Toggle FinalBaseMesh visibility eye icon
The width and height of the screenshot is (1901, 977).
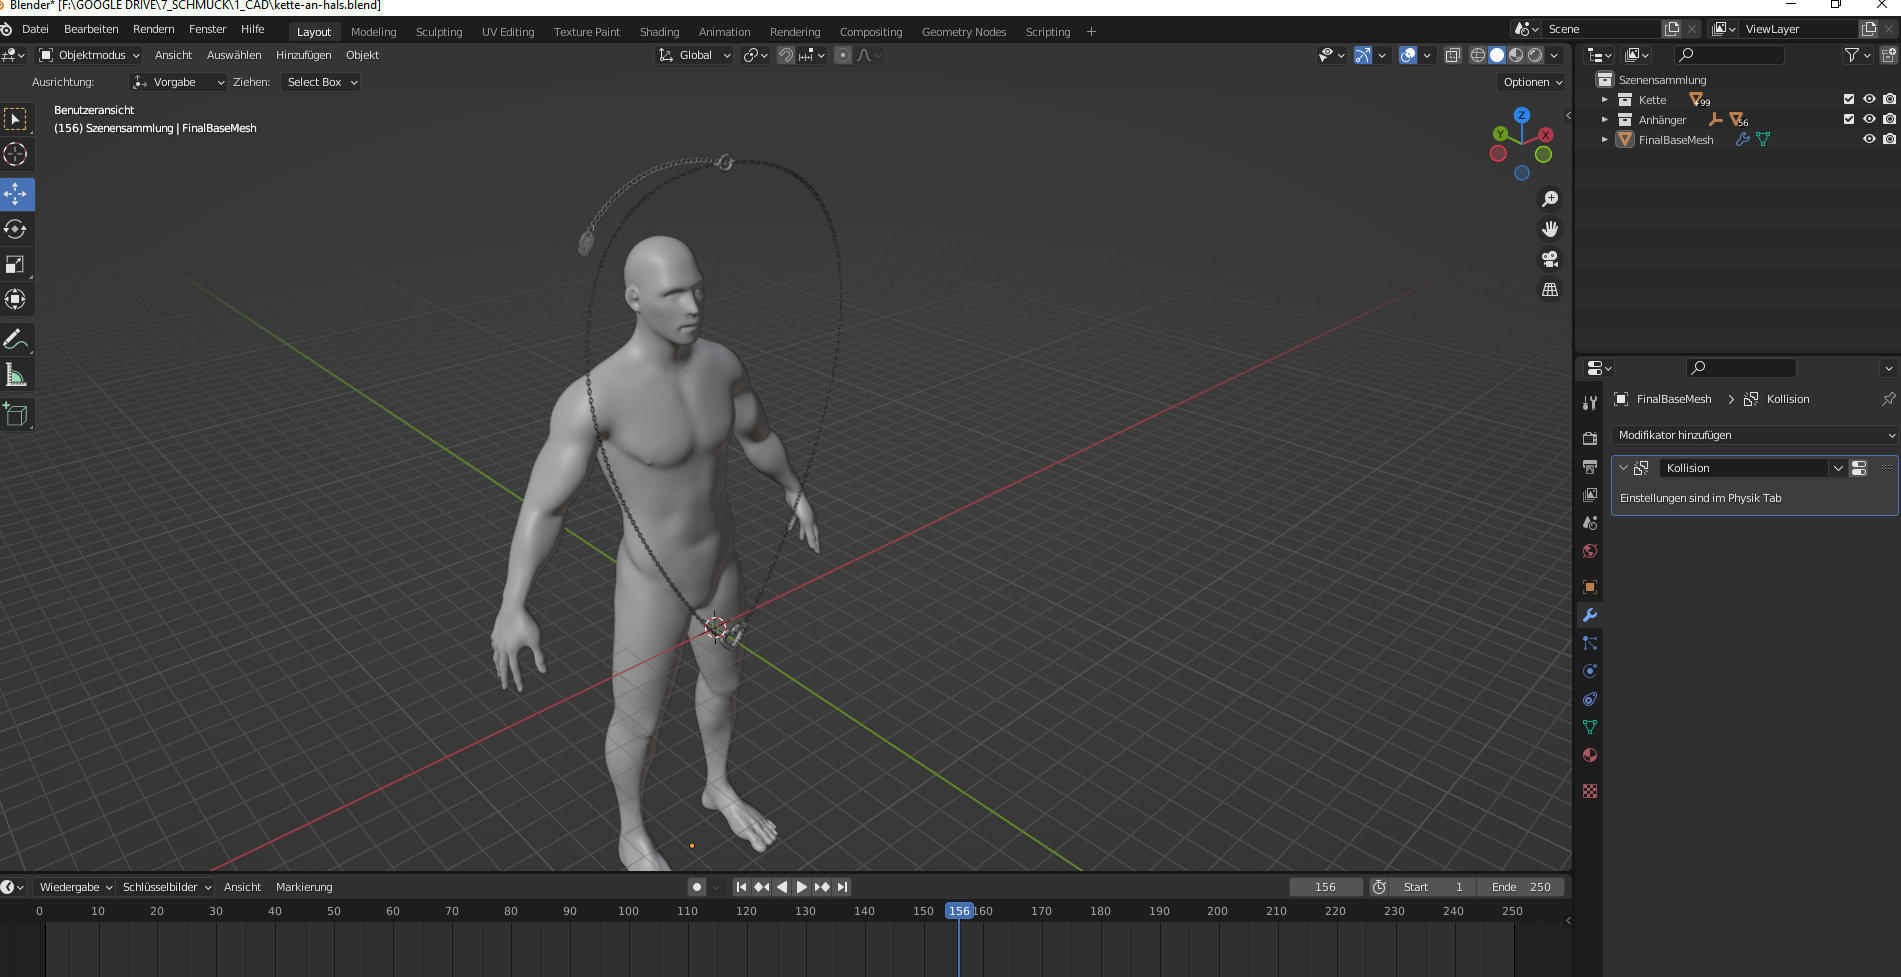point(1868,139)
